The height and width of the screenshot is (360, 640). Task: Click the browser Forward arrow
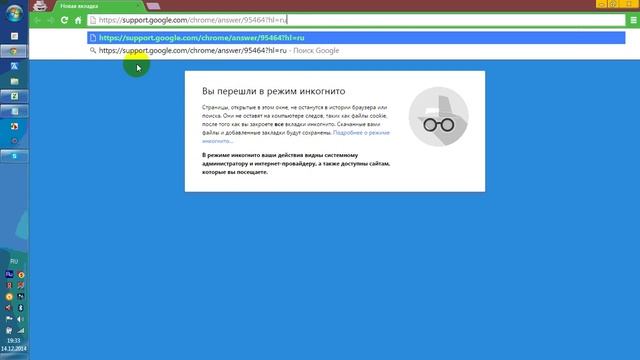pos(51,20)
